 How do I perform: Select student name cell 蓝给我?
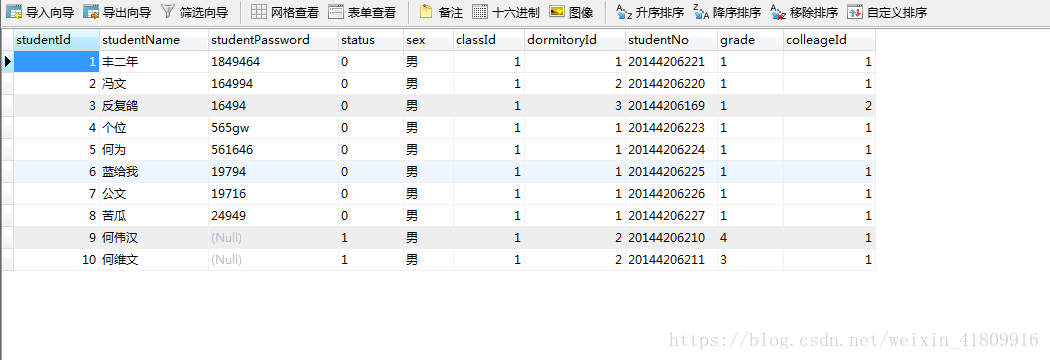pyautogui.click(x=154, y=172)
